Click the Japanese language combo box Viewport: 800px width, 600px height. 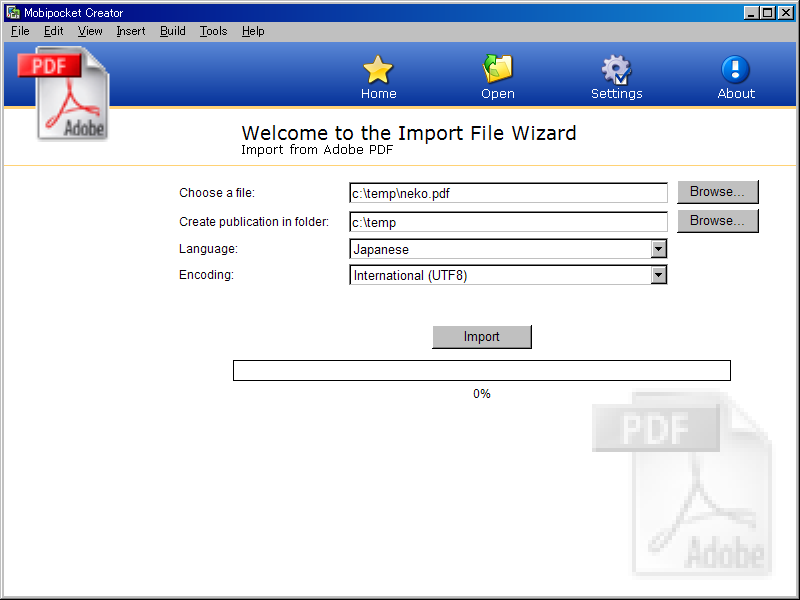508,249
